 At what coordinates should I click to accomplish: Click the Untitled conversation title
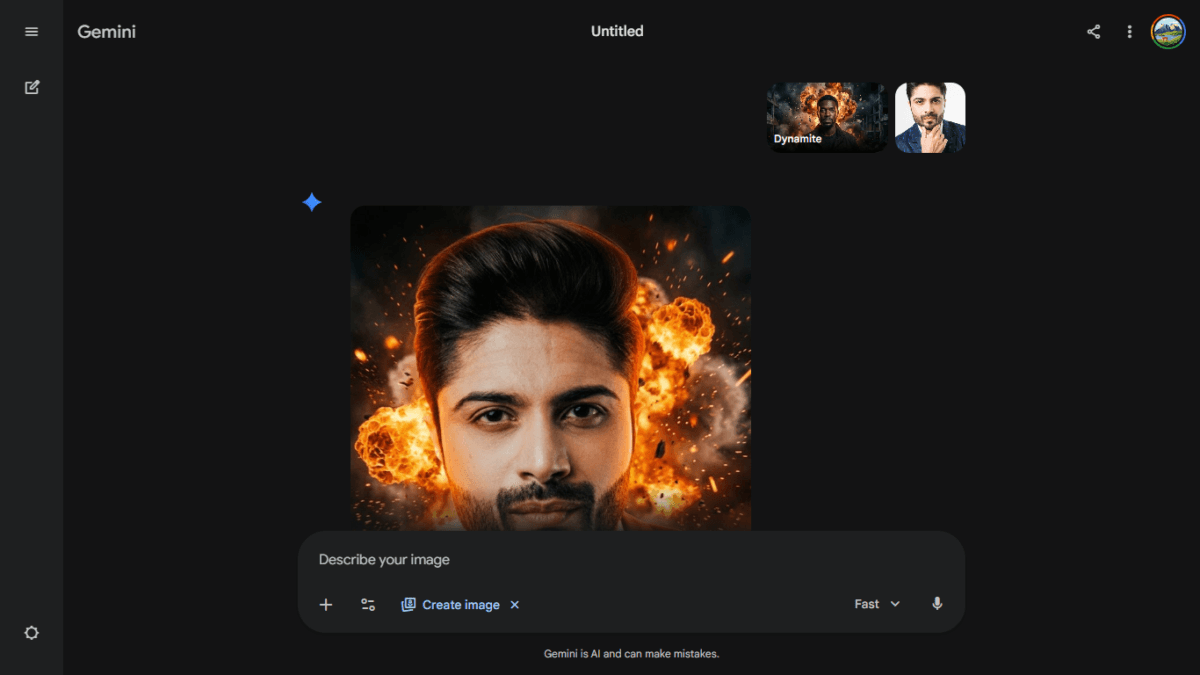617,32
